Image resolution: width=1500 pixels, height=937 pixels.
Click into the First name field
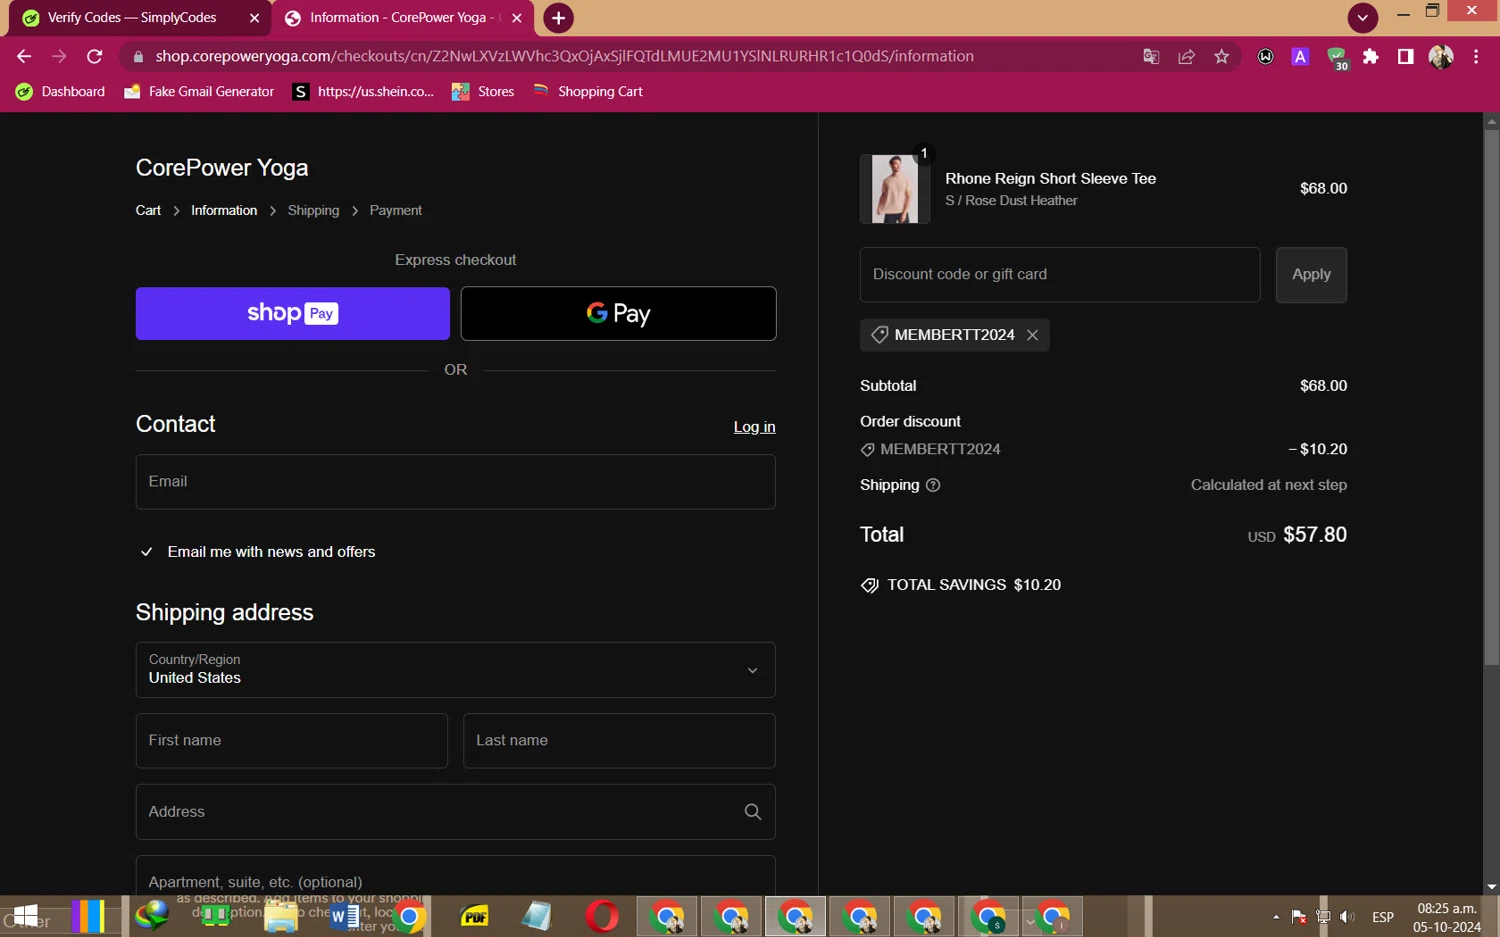[292, 741]
